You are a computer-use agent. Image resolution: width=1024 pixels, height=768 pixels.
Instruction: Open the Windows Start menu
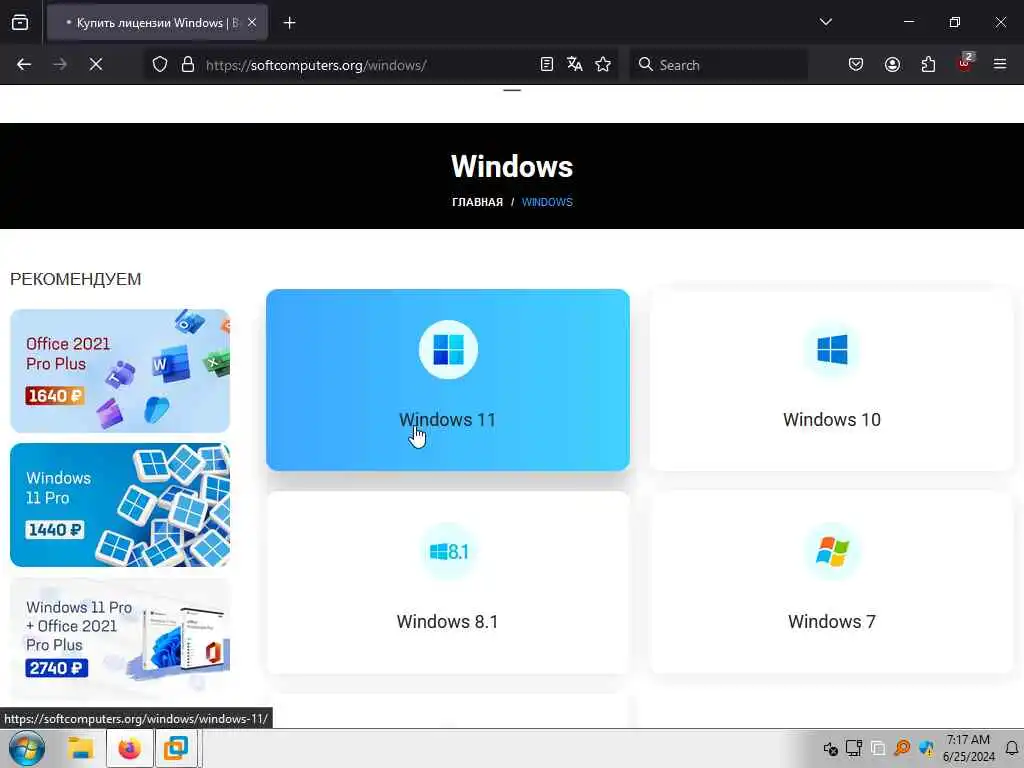point(27,748)
